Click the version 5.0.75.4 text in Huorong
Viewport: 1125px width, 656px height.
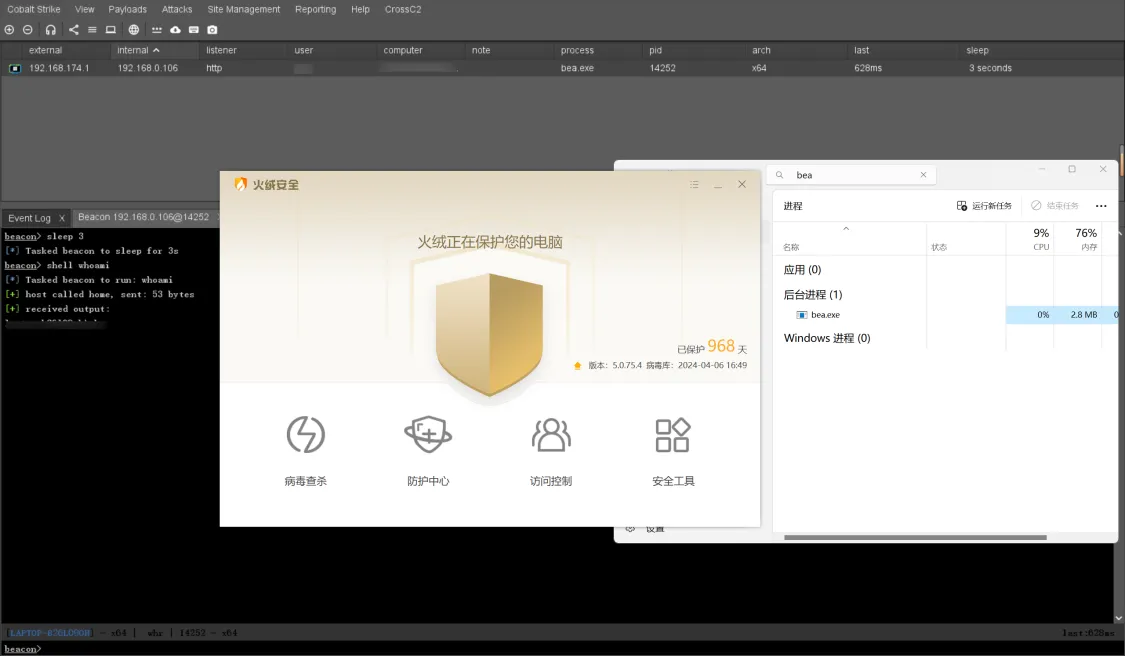click(615, 365)
